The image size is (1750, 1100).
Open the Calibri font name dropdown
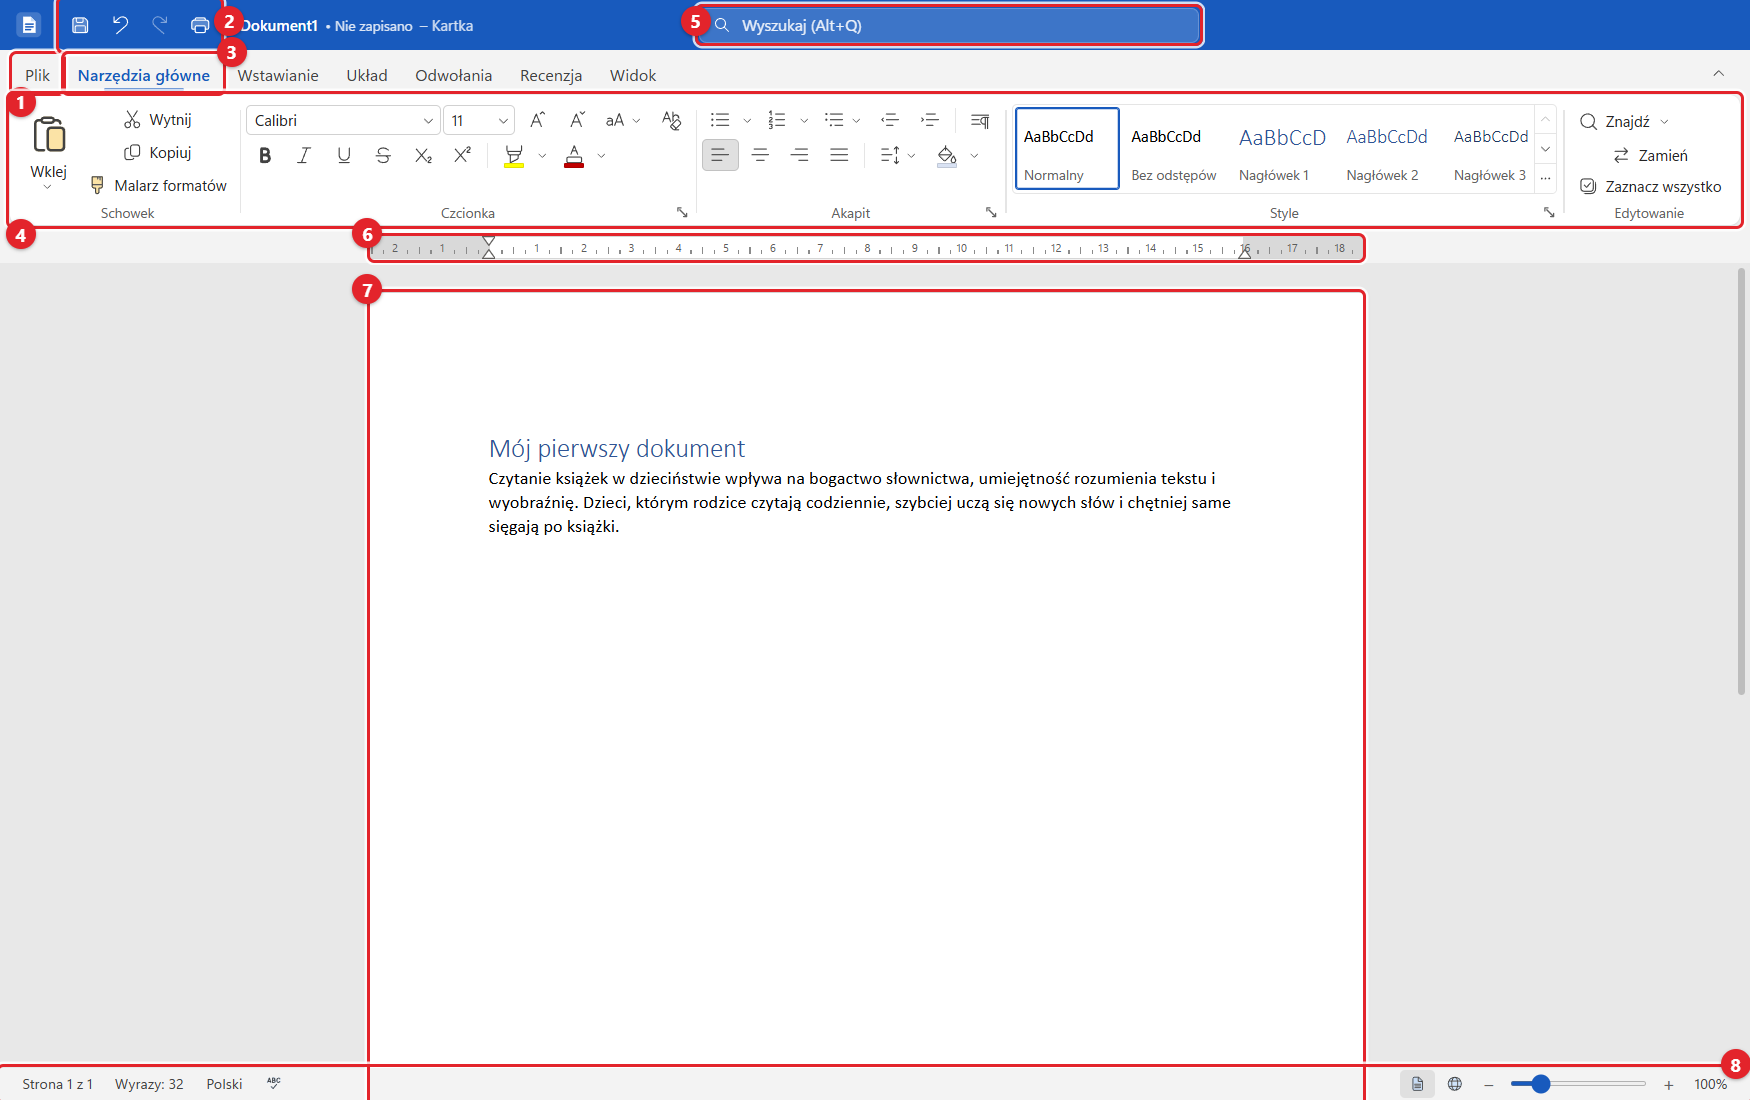pos(428,121)
